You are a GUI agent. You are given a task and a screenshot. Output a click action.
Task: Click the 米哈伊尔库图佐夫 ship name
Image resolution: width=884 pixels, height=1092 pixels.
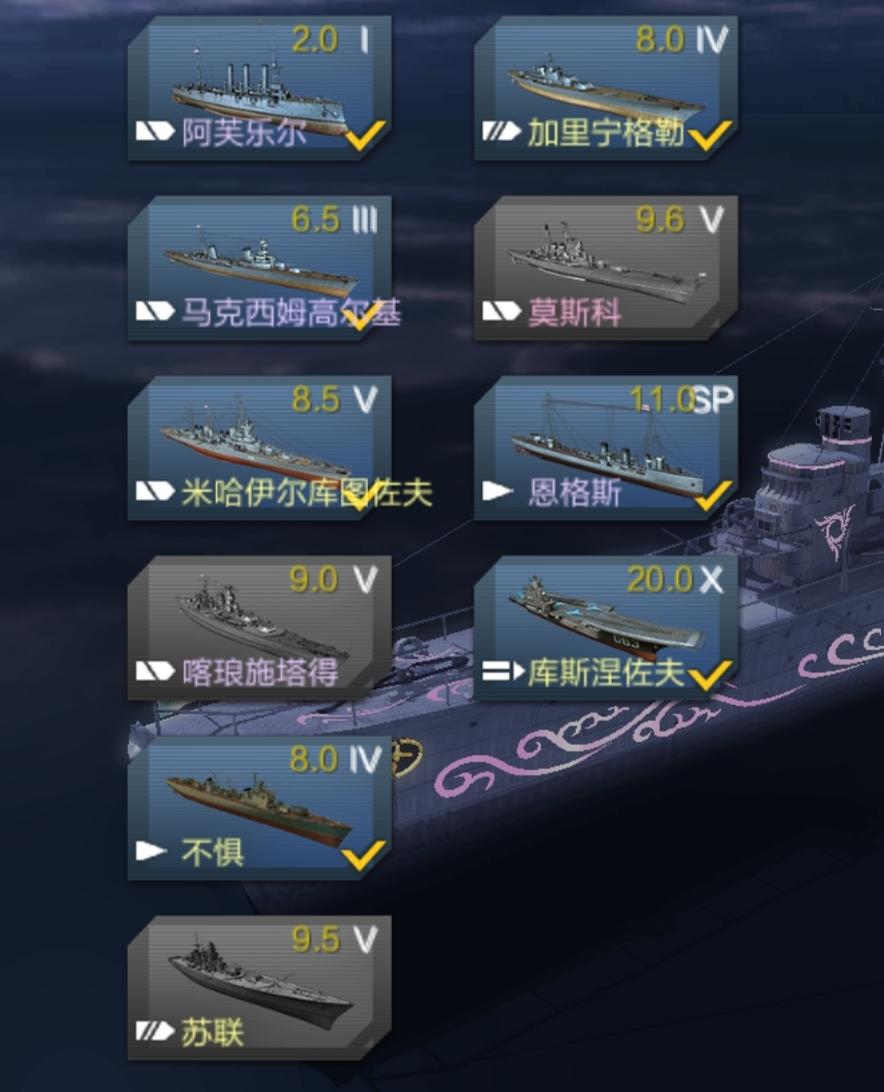307,493
